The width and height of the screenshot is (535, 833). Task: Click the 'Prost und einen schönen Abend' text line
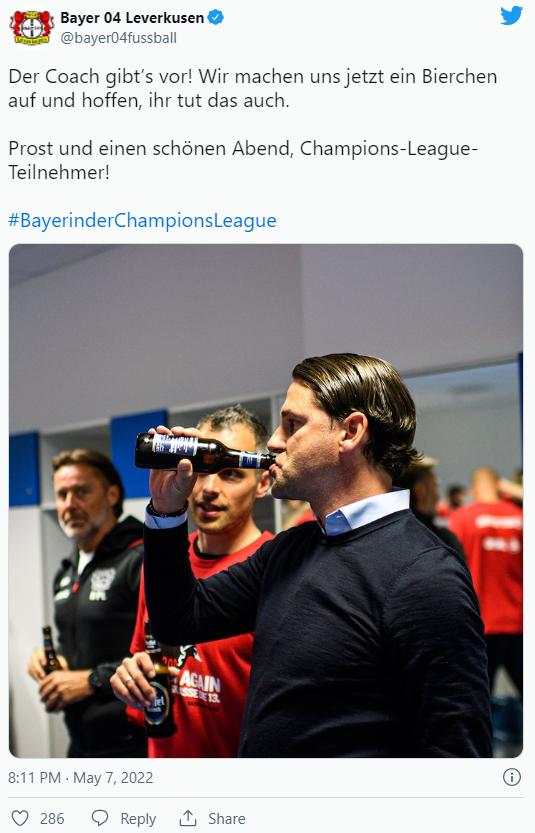coord(150,148)
